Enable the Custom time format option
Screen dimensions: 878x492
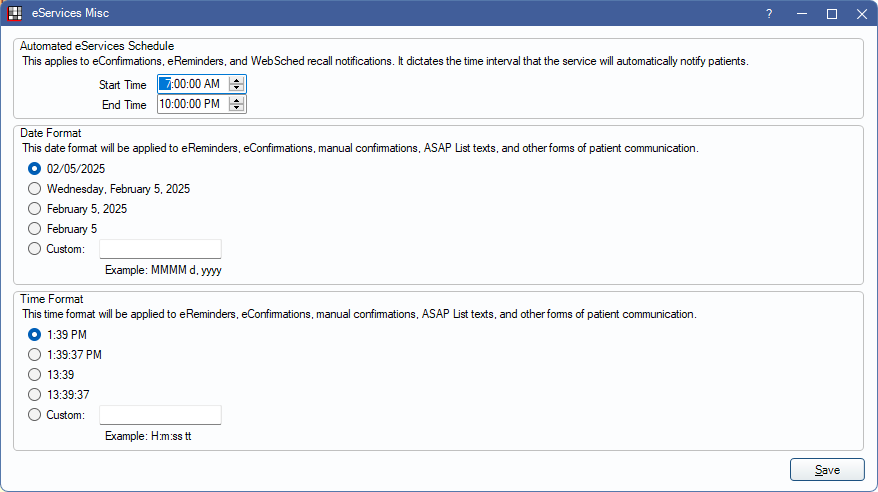point(35,415)
